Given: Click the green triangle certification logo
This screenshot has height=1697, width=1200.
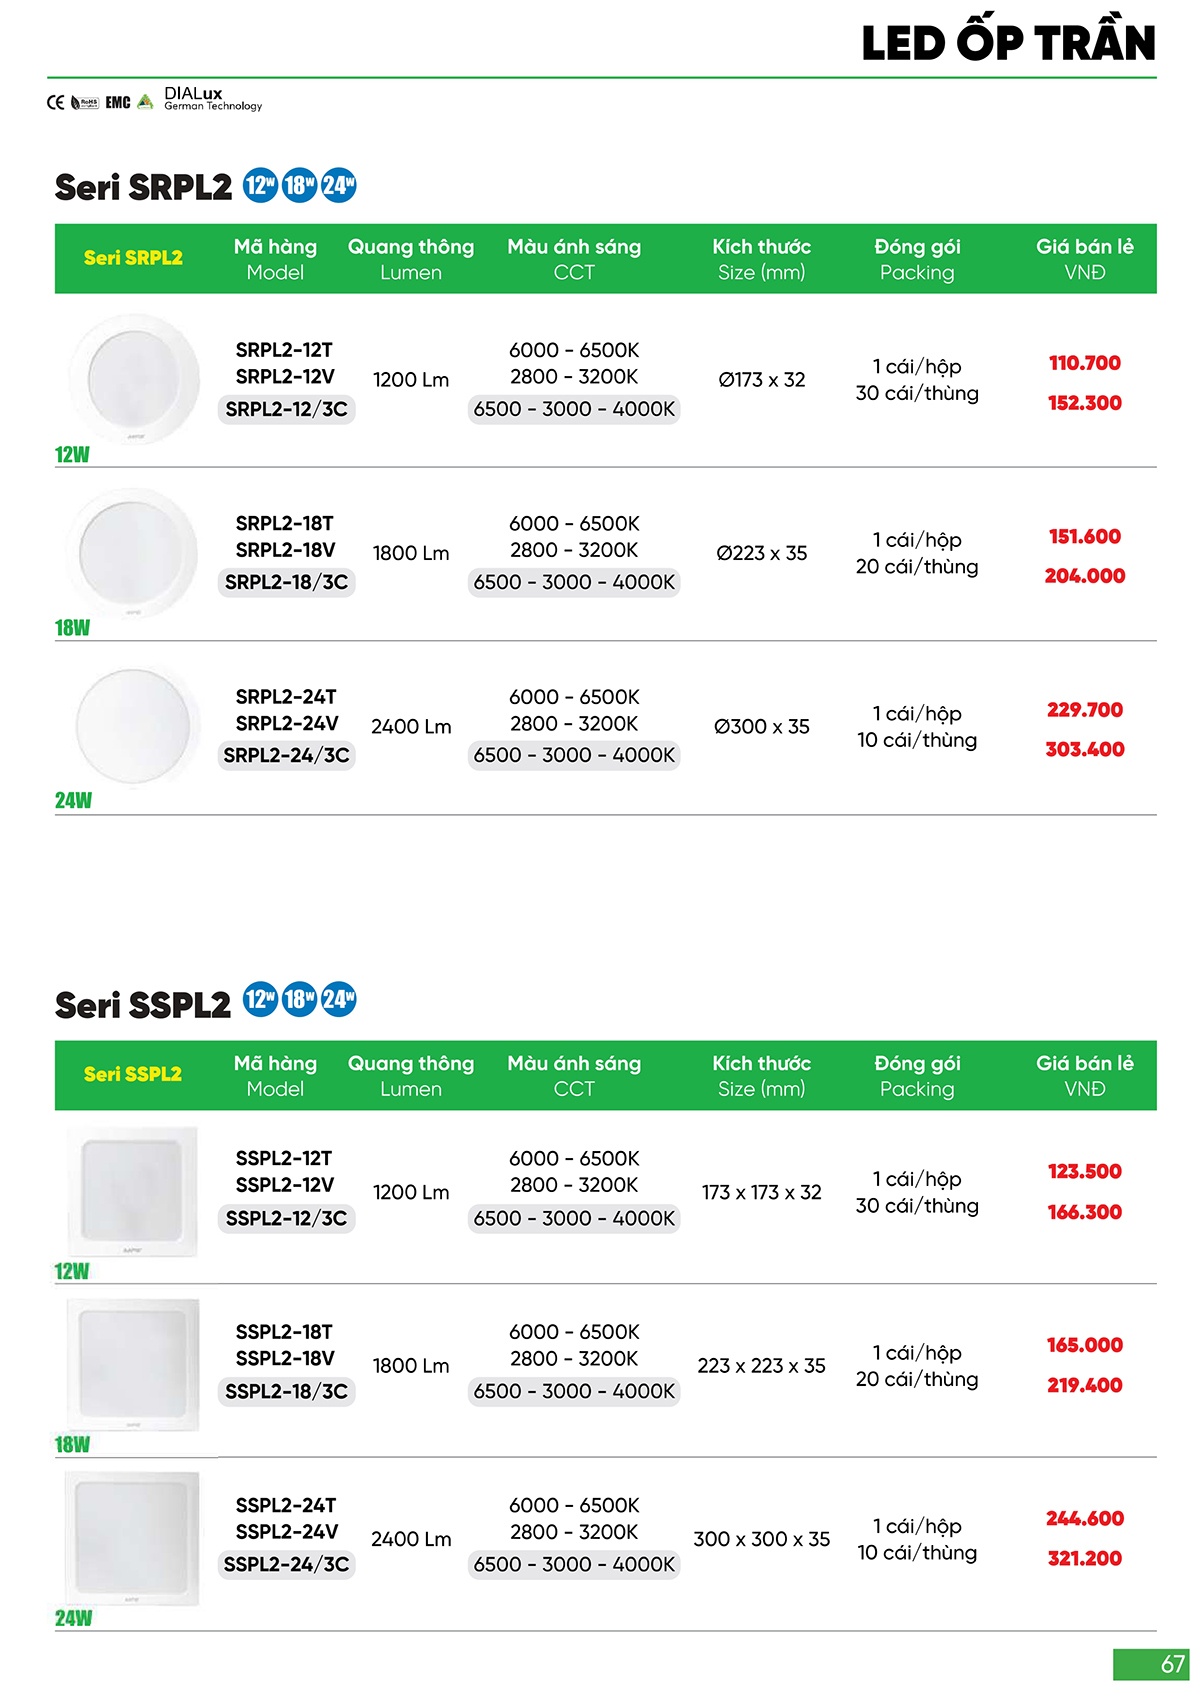Looking at the screenshot, I should click(x=146, y=101).
